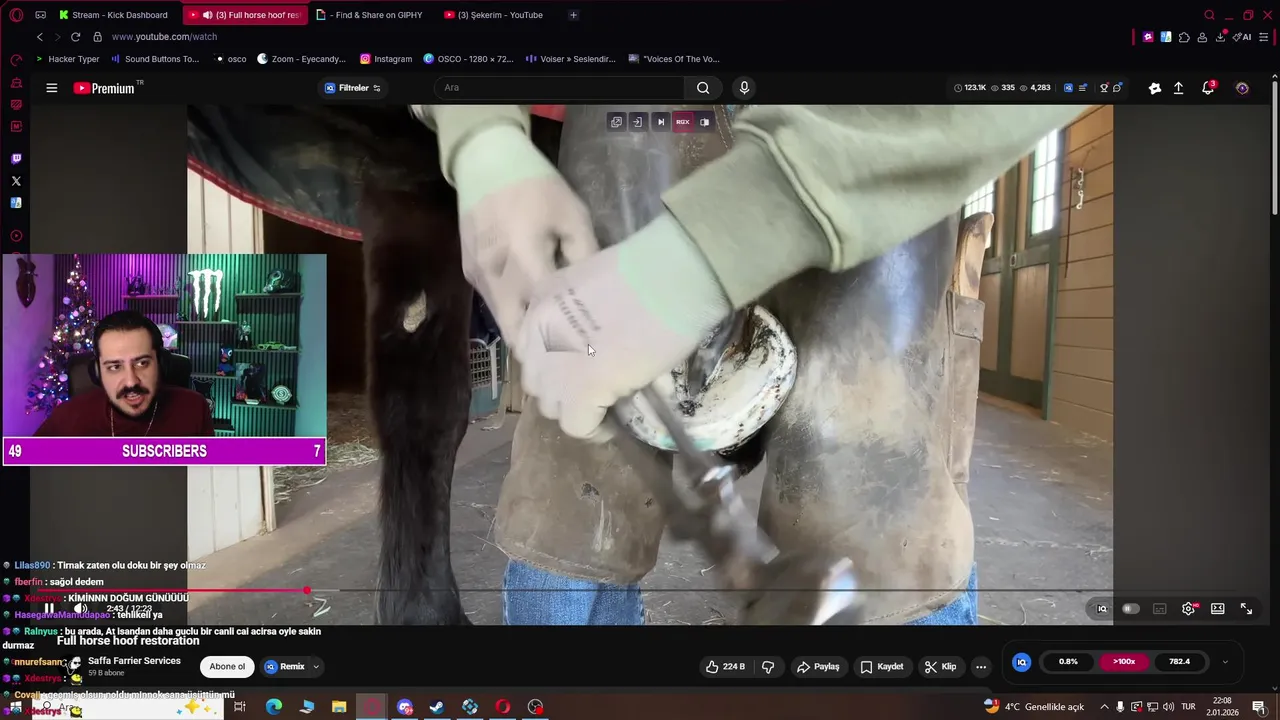The width and height of the screenshot is (1280, 720).
Task: Switch to the Şekerim - YouTube tab
Action: click(495, 15)
